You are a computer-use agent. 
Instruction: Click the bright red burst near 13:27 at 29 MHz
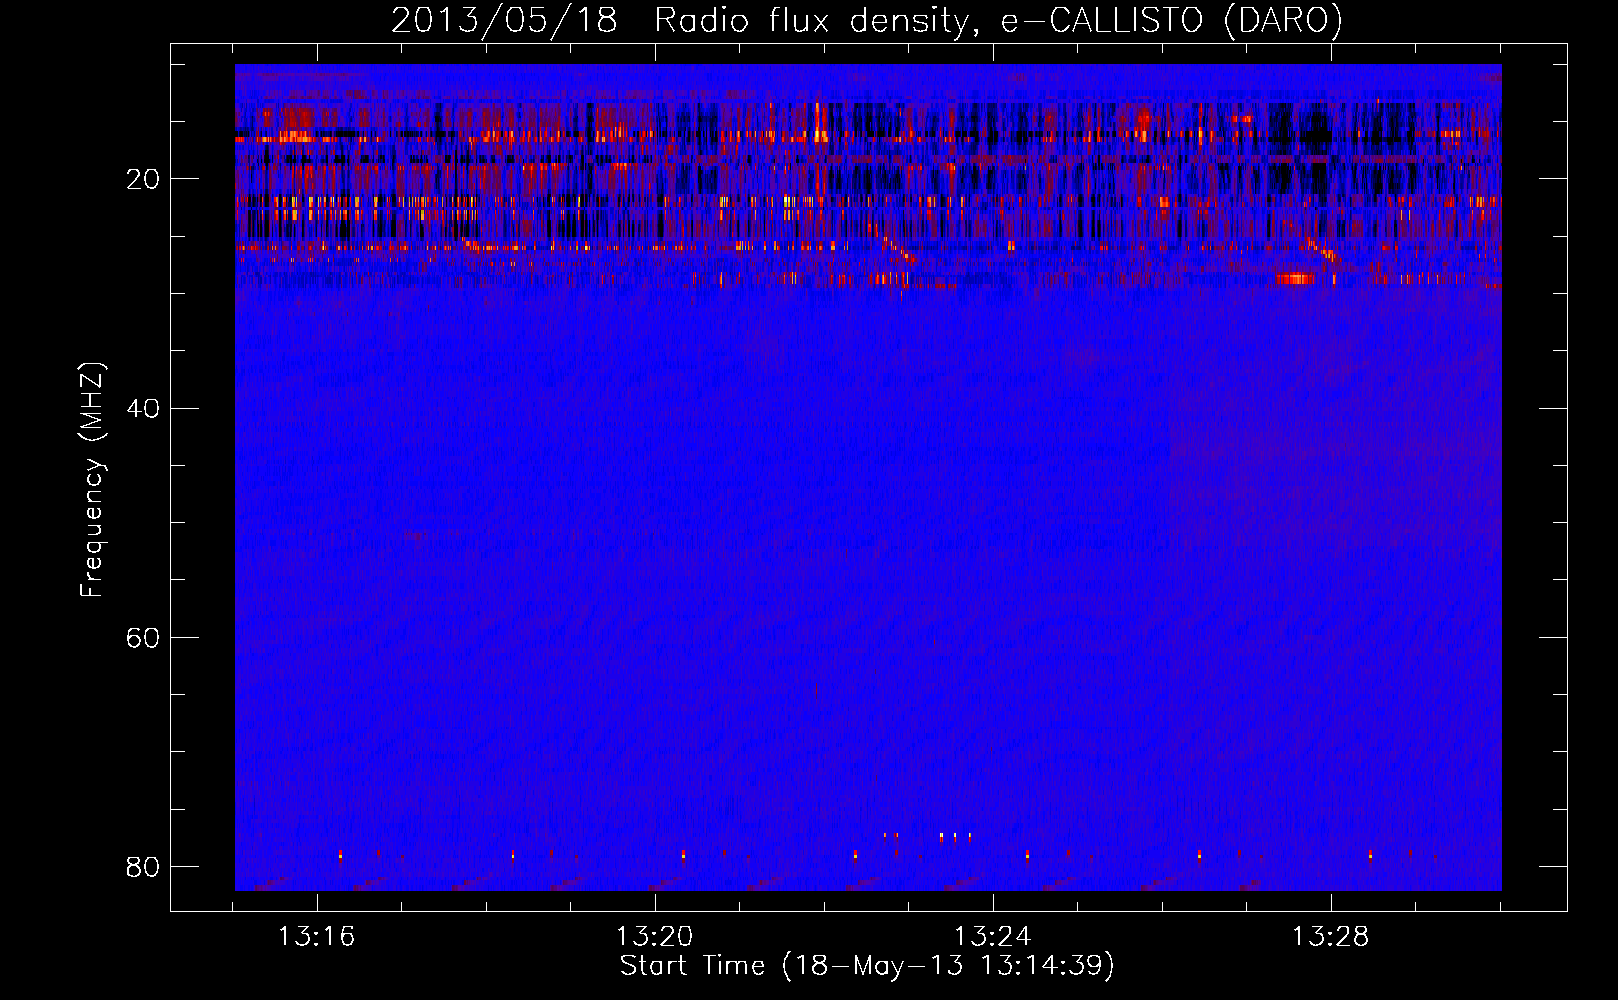pyautogui.click(x=1295, y=278)
